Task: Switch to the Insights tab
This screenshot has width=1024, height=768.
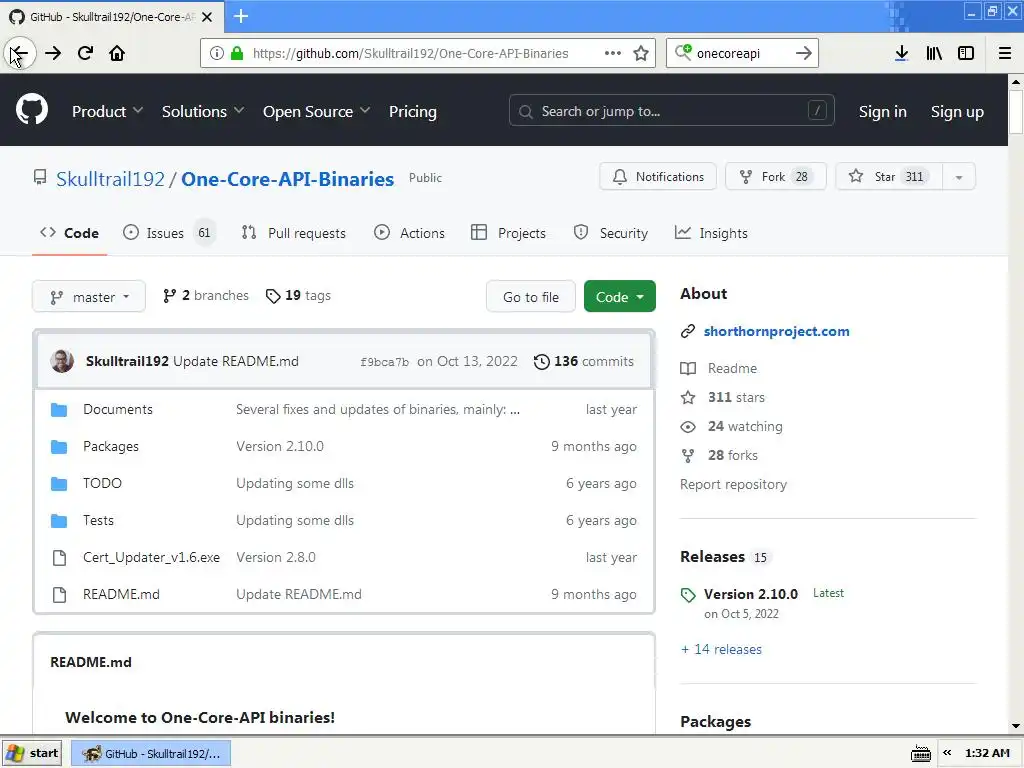Action: click(x=711, y=233)
